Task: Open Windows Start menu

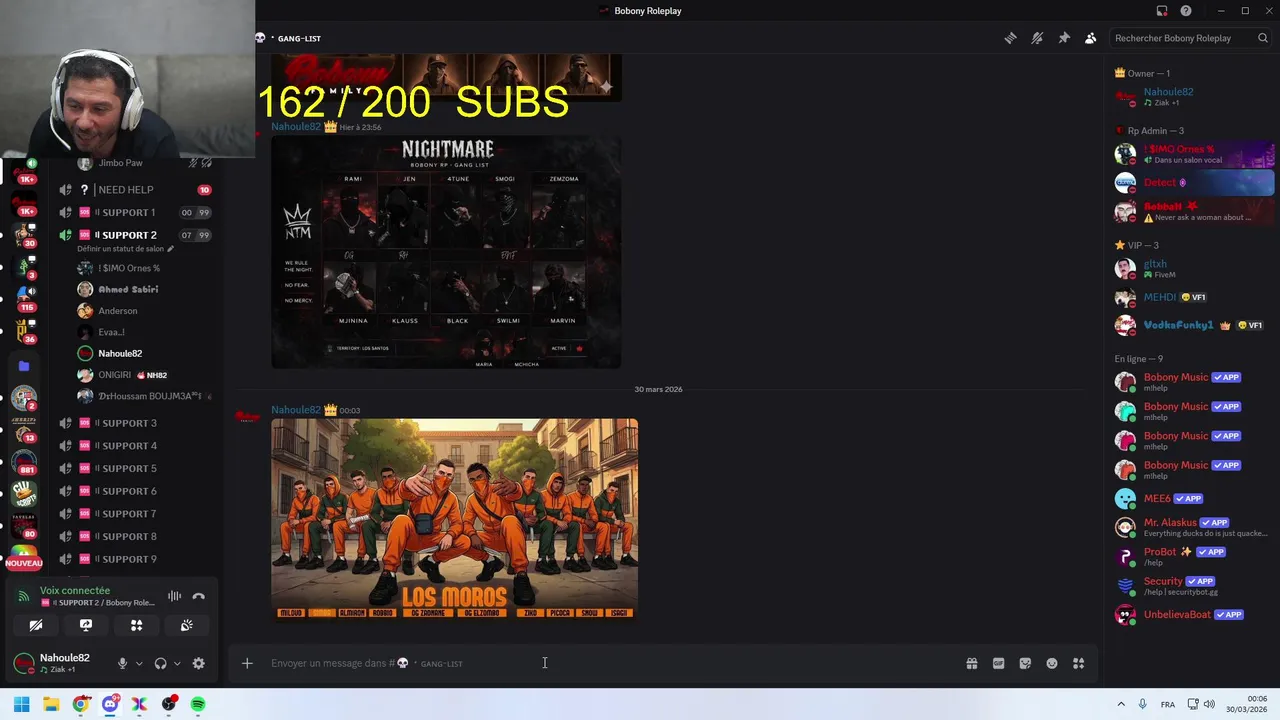Action: coord(21,704)
